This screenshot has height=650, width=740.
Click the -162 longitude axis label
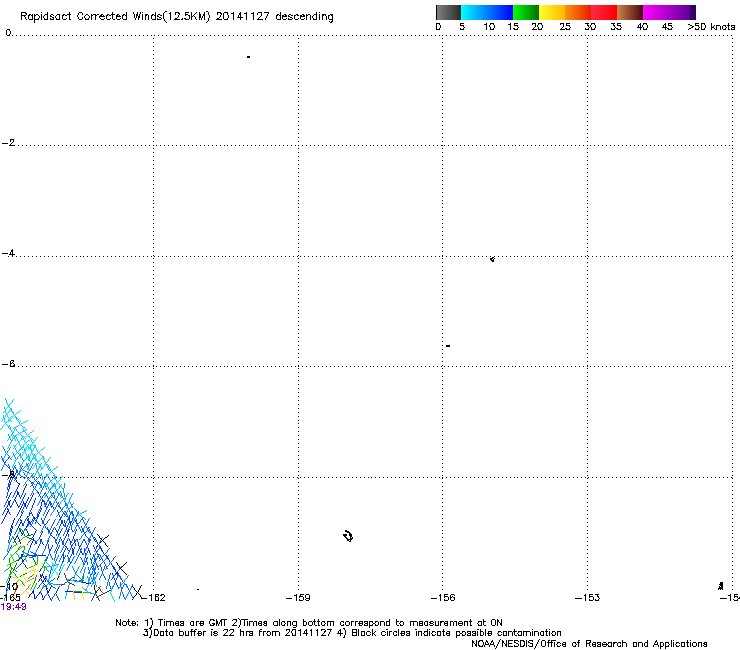tap(154, 598)
